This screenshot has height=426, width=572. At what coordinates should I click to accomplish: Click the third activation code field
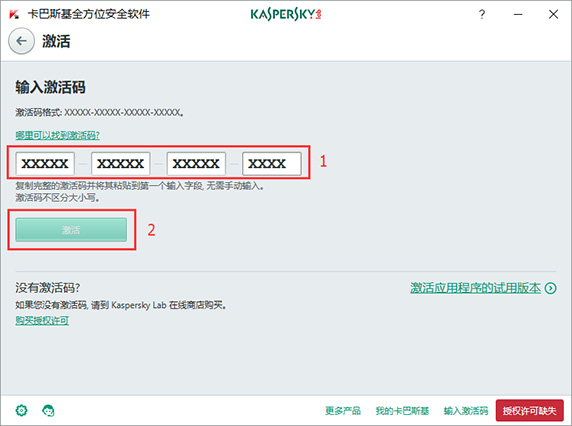pyautogui.click(x=196, y=164)
